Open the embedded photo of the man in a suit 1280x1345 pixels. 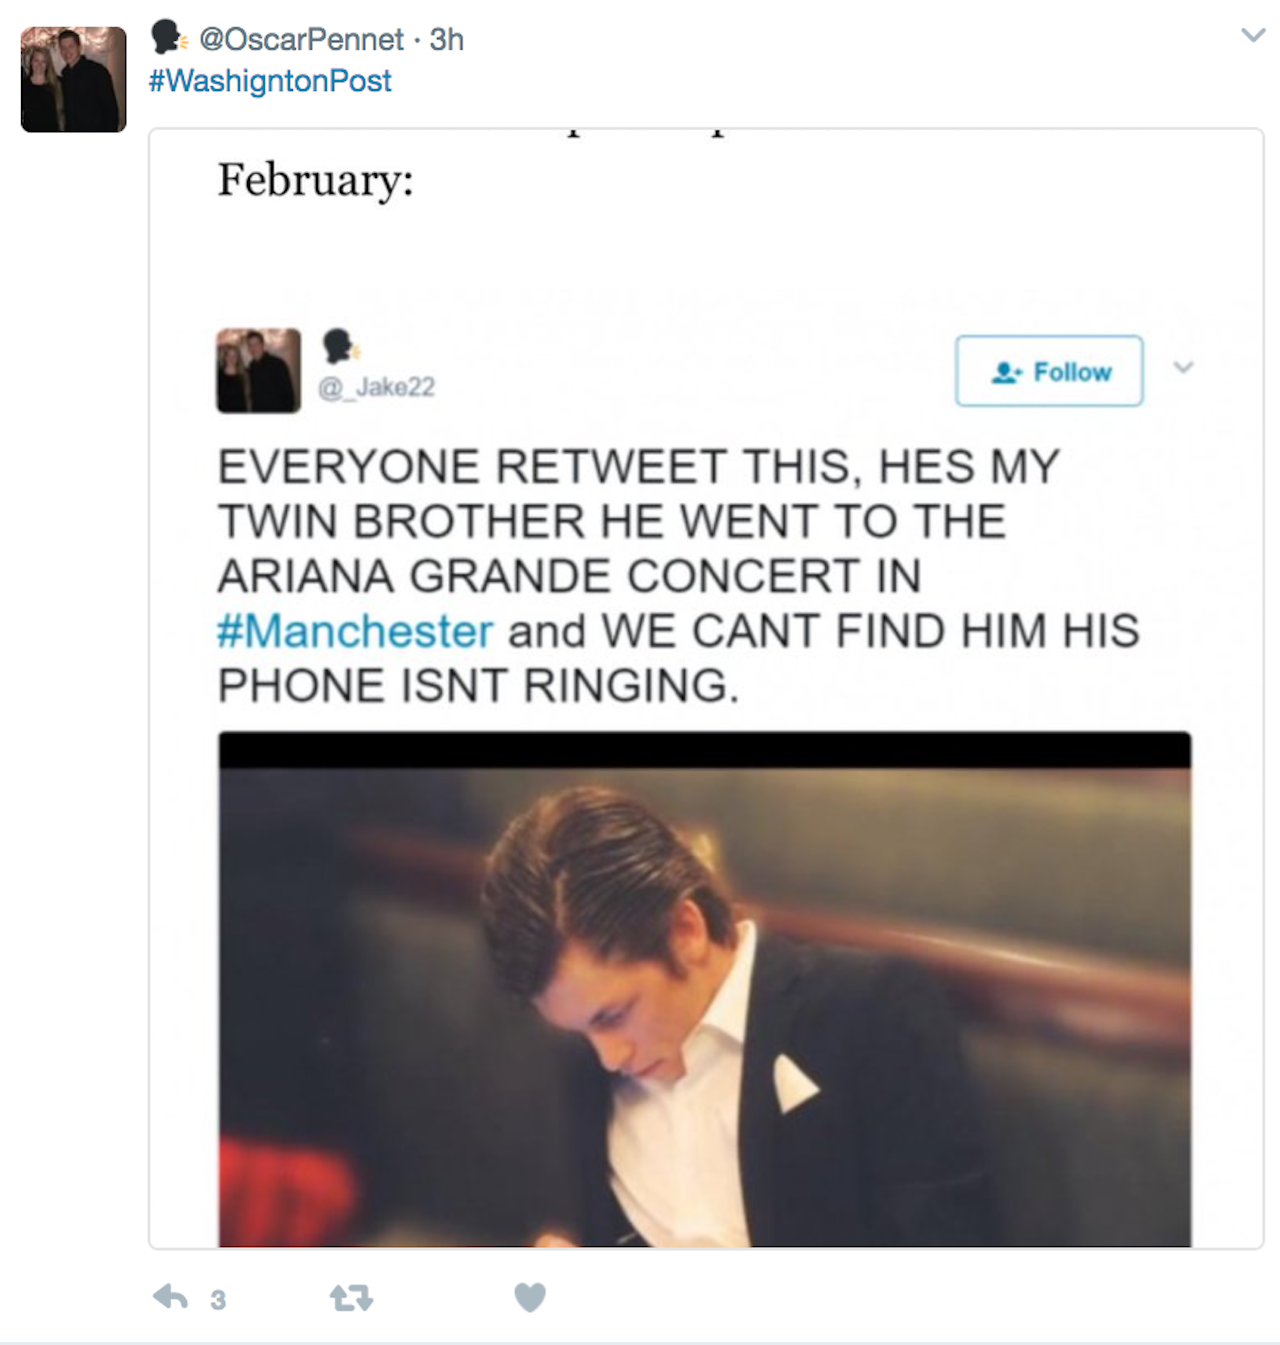click(704, 990)
